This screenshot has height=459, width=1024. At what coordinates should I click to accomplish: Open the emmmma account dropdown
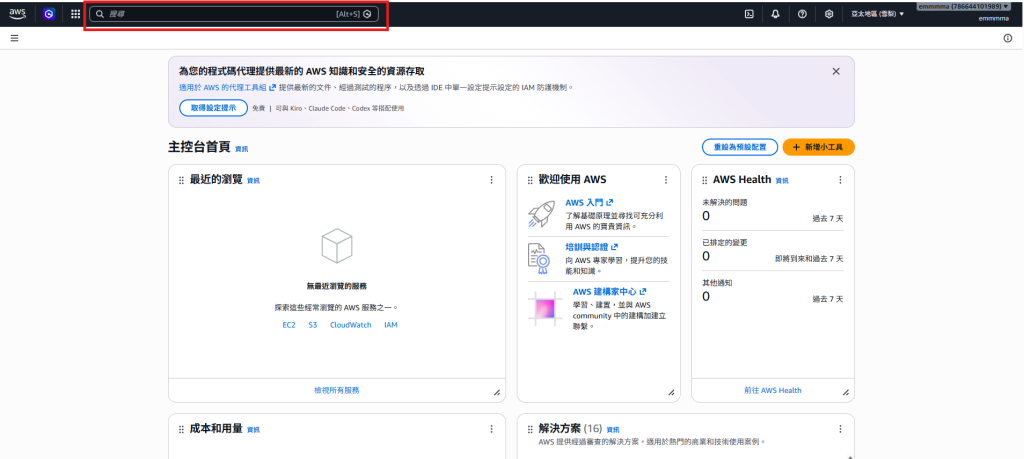(963, 7)
